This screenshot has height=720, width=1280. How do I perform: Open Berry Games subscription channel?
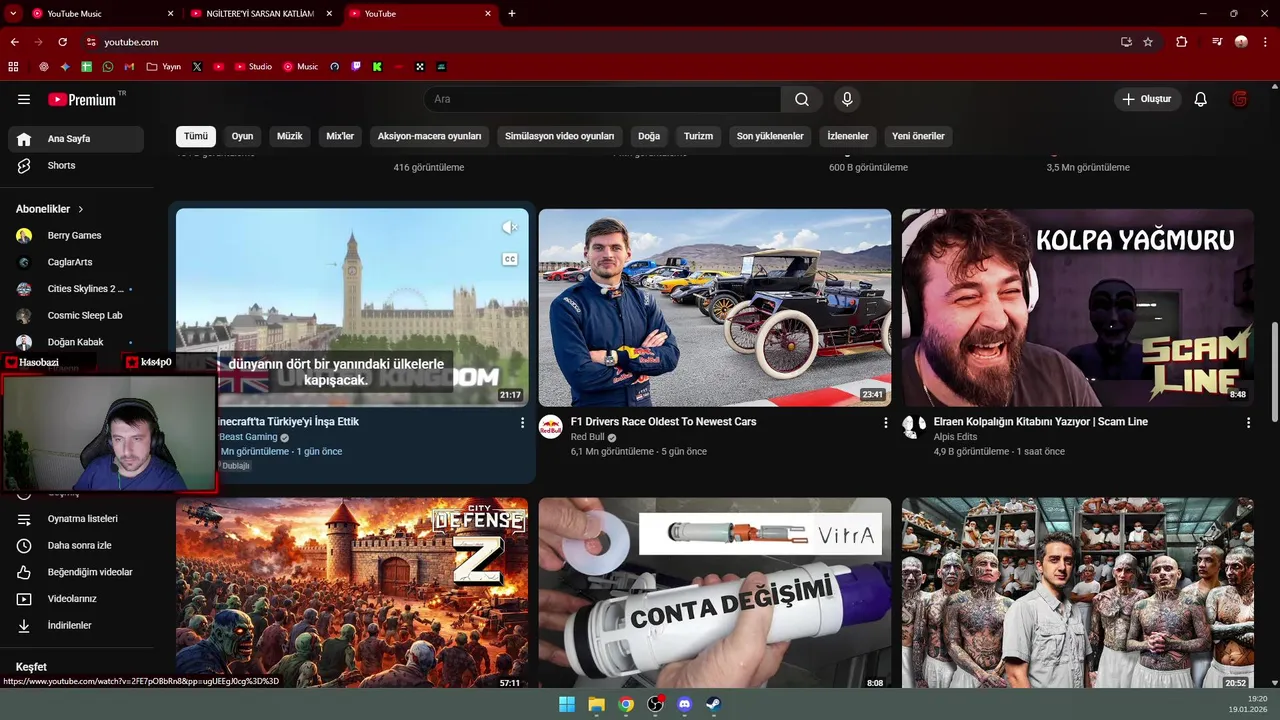point(76,236)
